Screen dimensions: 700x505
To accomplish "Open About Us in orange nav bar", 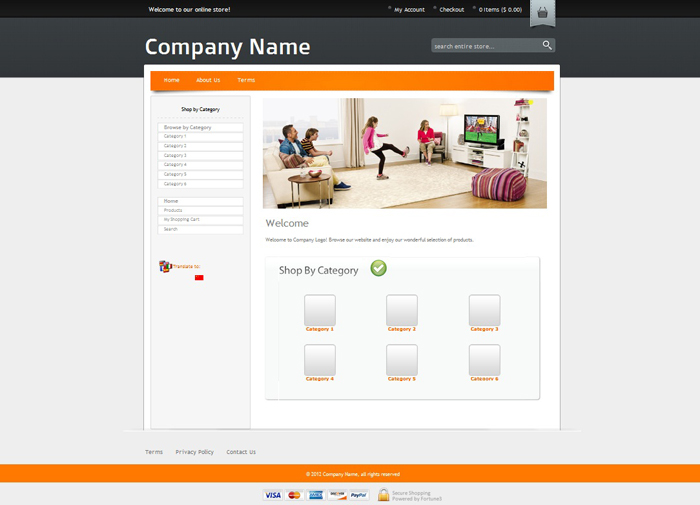I will (x=208, y=80).
